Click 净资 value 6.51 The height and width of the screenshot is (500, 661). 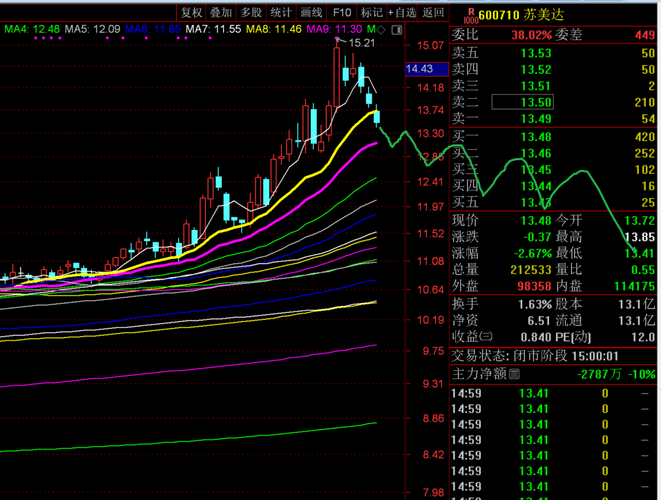[x=539, y=321]
